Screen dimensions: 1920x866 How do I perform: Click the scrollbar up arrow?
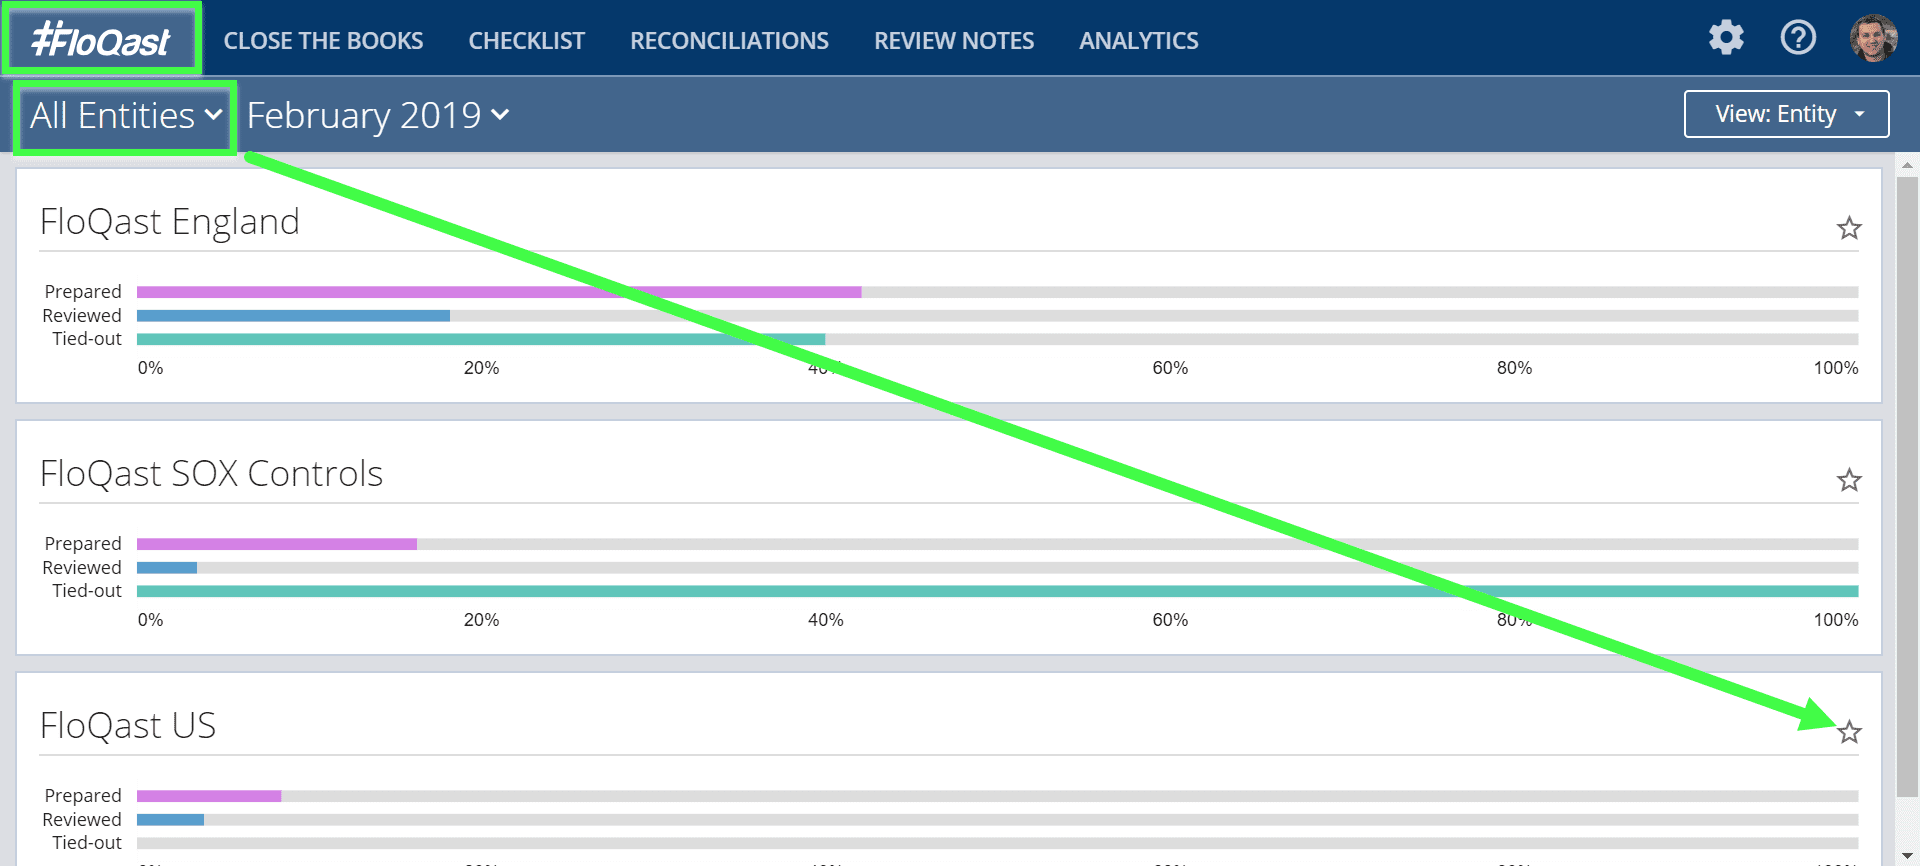pos(1907,165)
